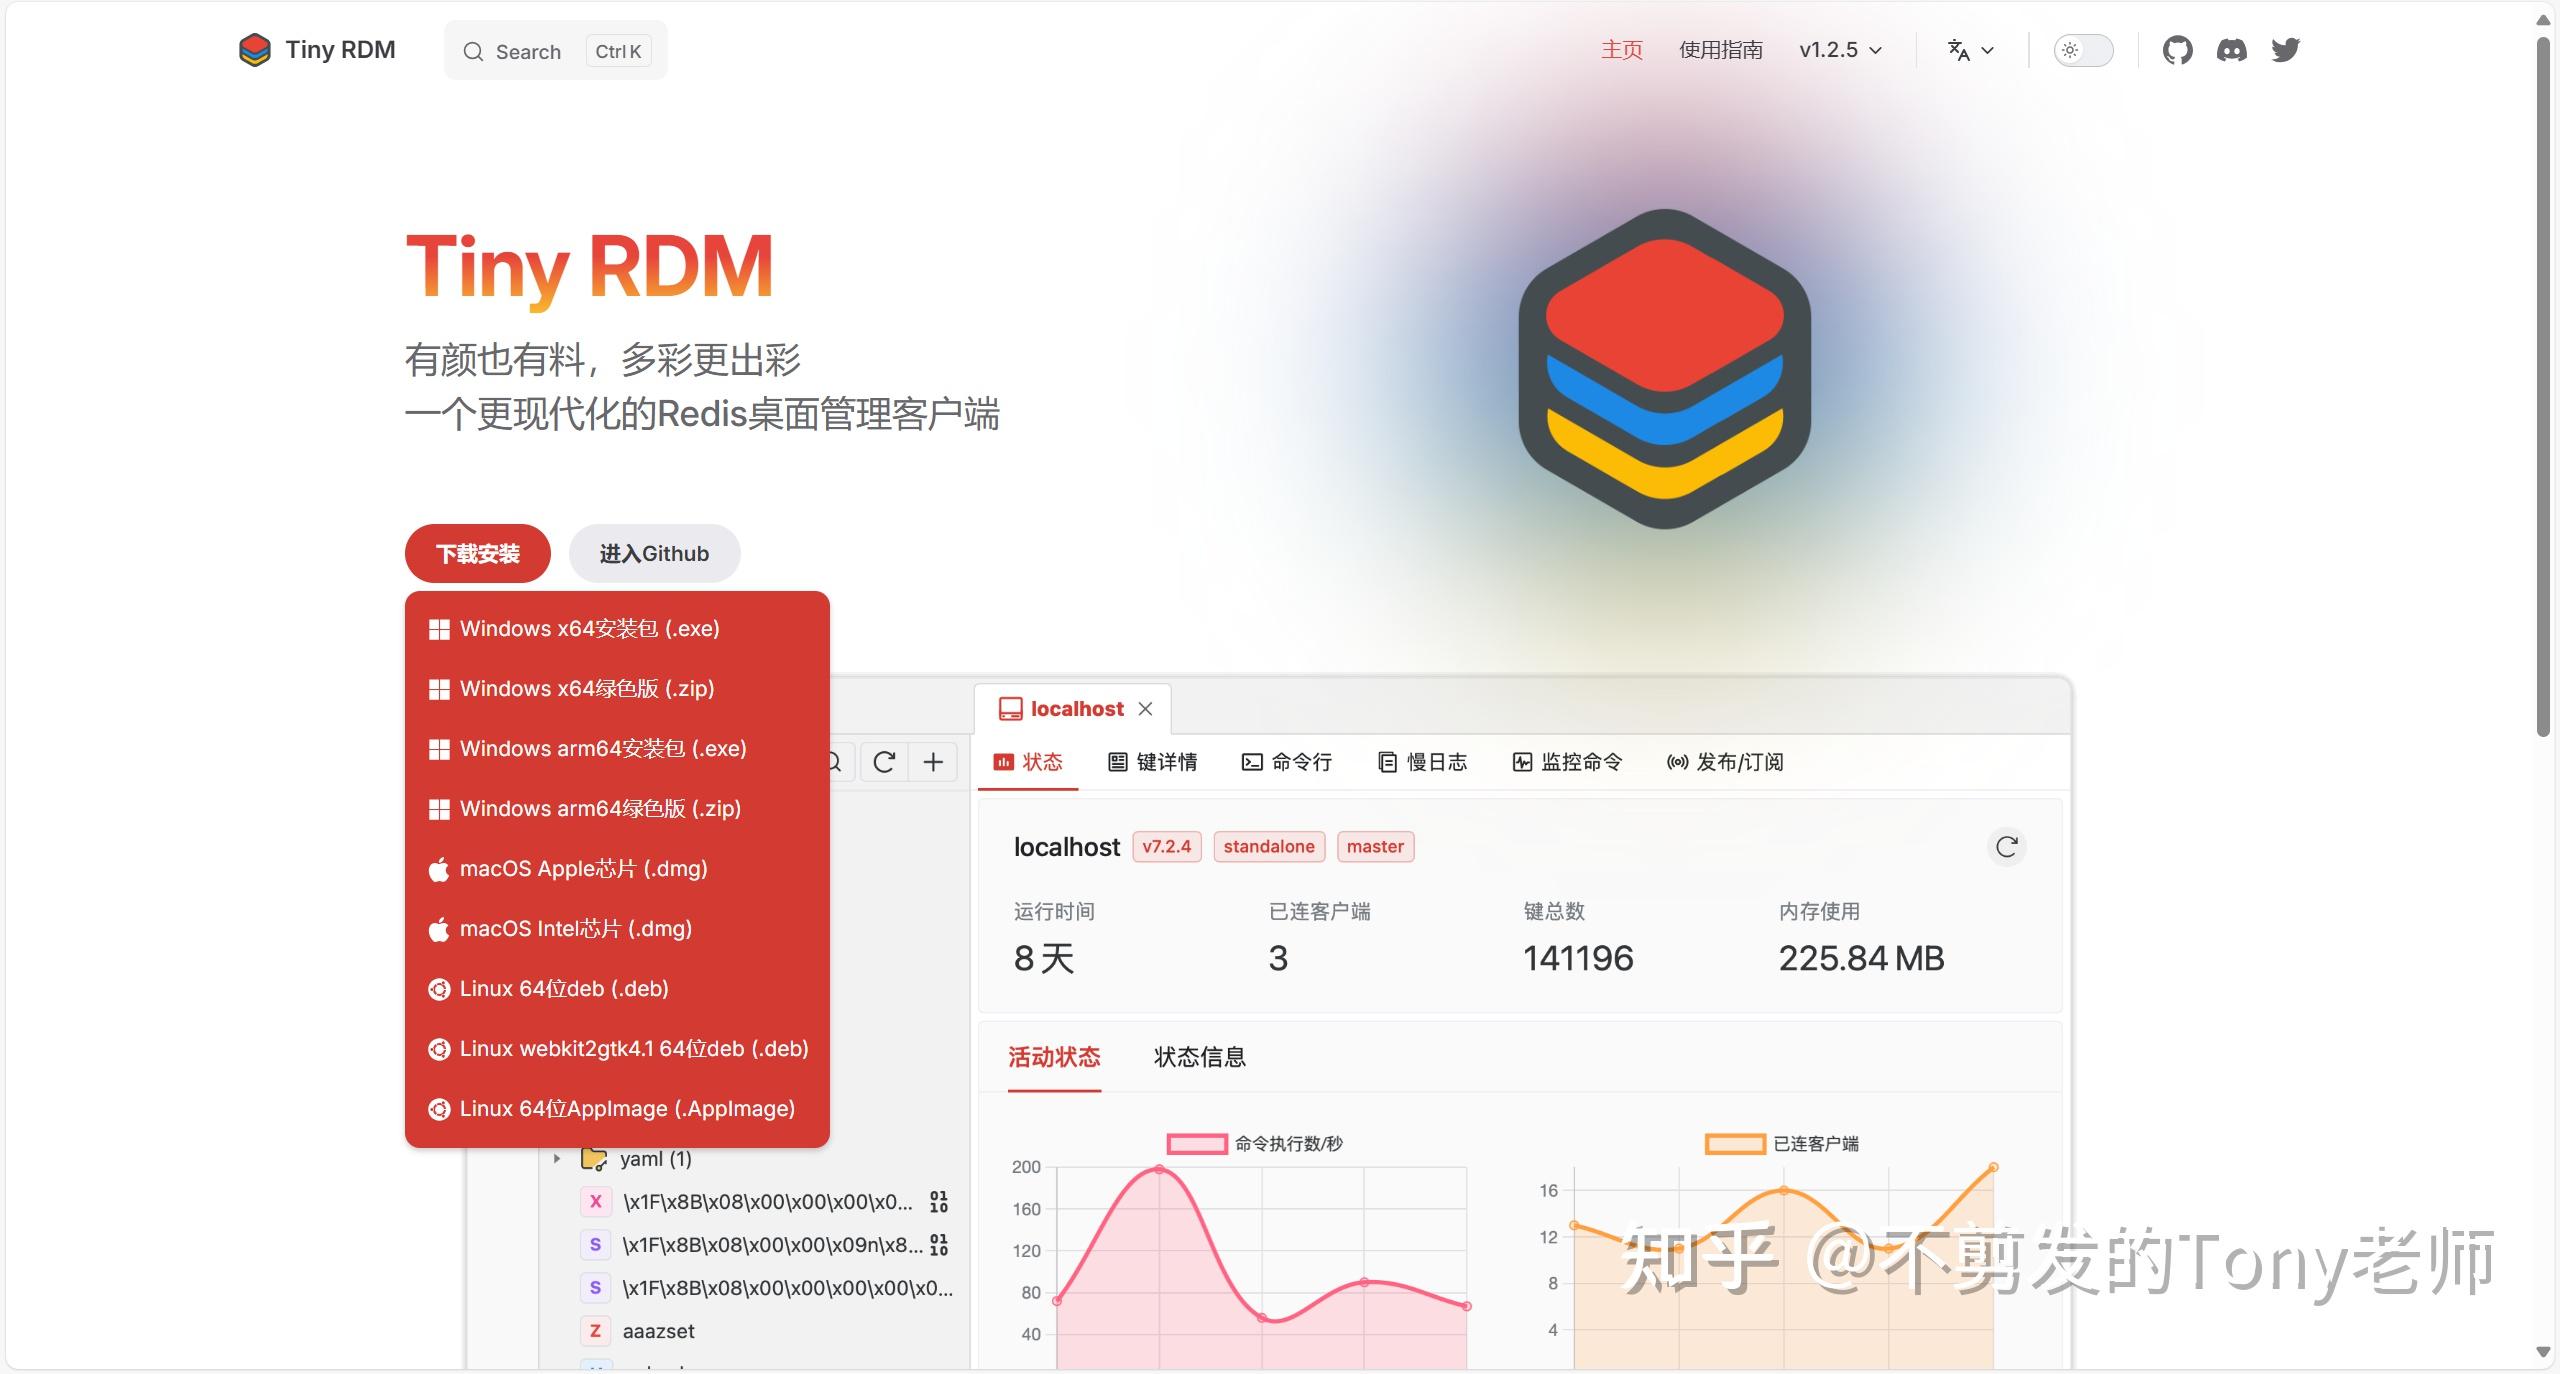Click the 下载安装 download button
Viewport: 2560px width, 1374px height.
pyautogui.click(x=477, y=553)
